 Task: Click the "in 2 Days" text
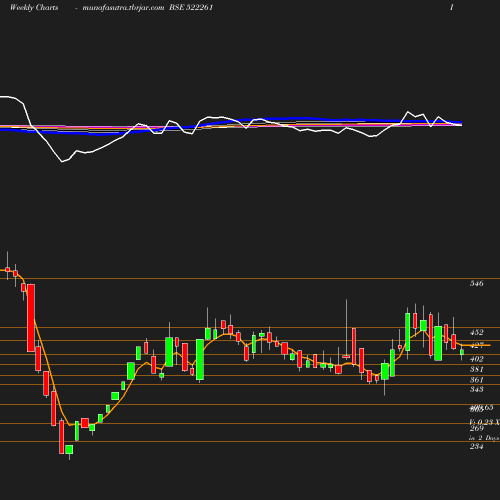tap(484, 438)
